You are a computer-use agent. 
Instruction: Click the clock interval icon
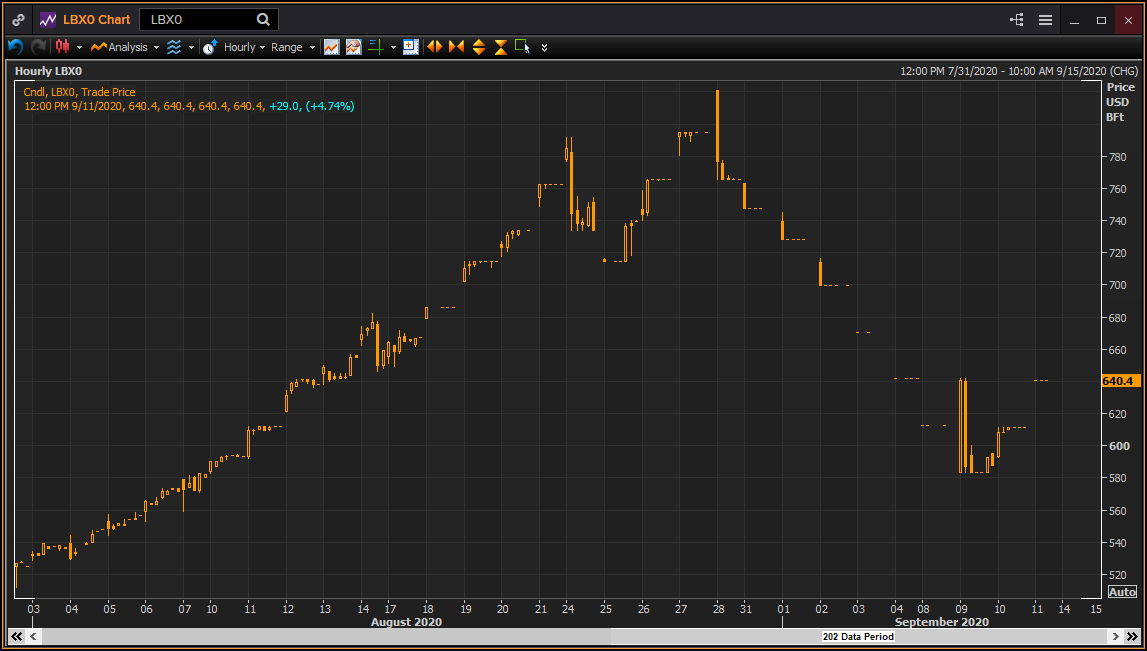[210, 47]
